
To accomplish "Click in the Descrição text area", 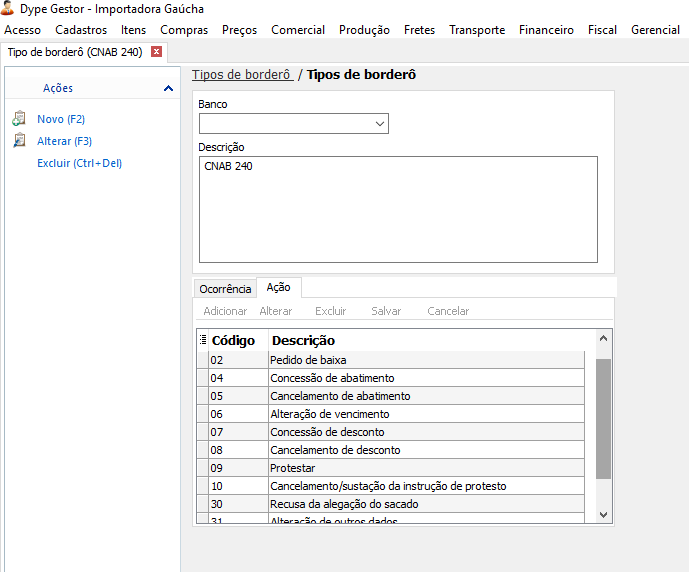I will click(398, 210).
